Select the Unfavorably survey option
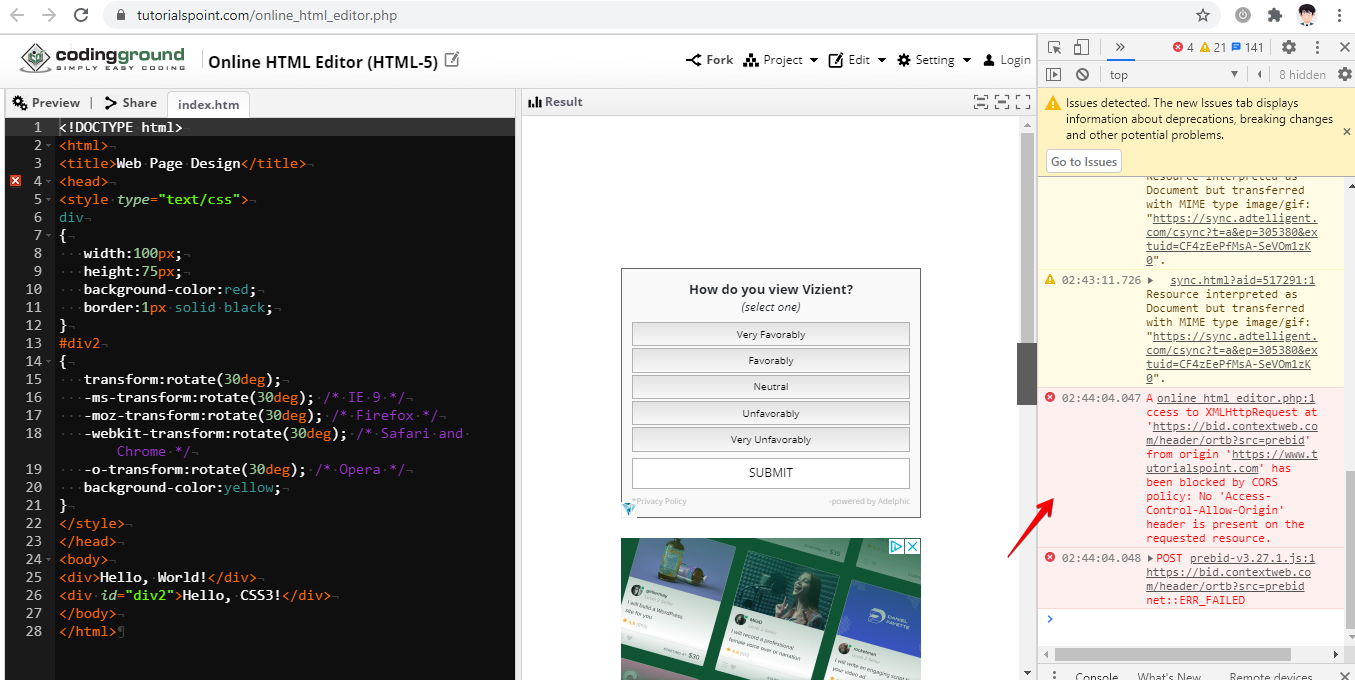 click(x=770, y=413)
